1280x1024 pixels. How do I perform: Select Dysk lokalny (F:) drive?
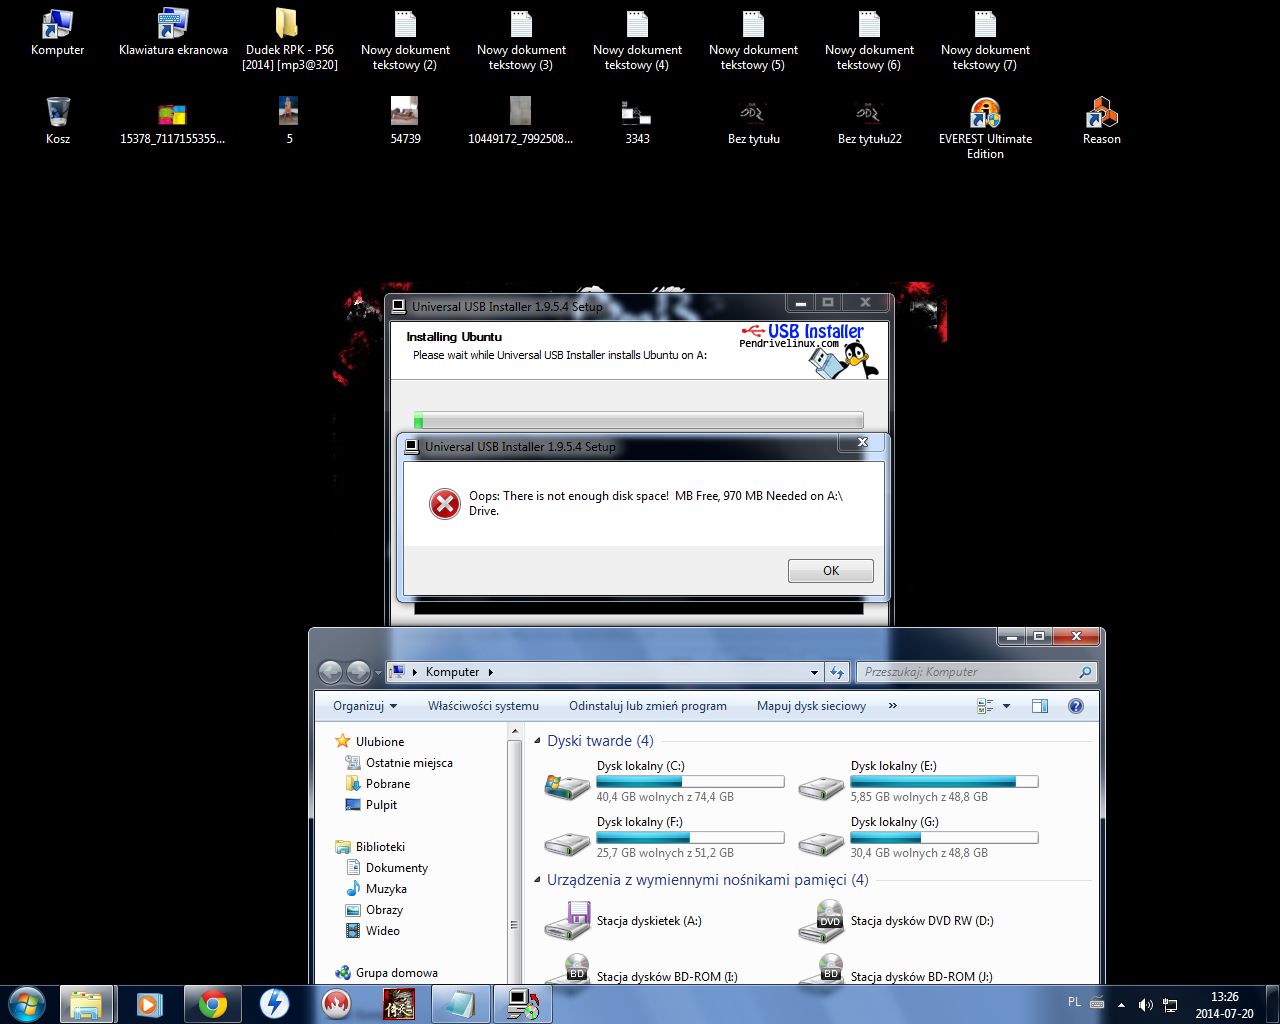pyautogui.click(x=664, y=838)
